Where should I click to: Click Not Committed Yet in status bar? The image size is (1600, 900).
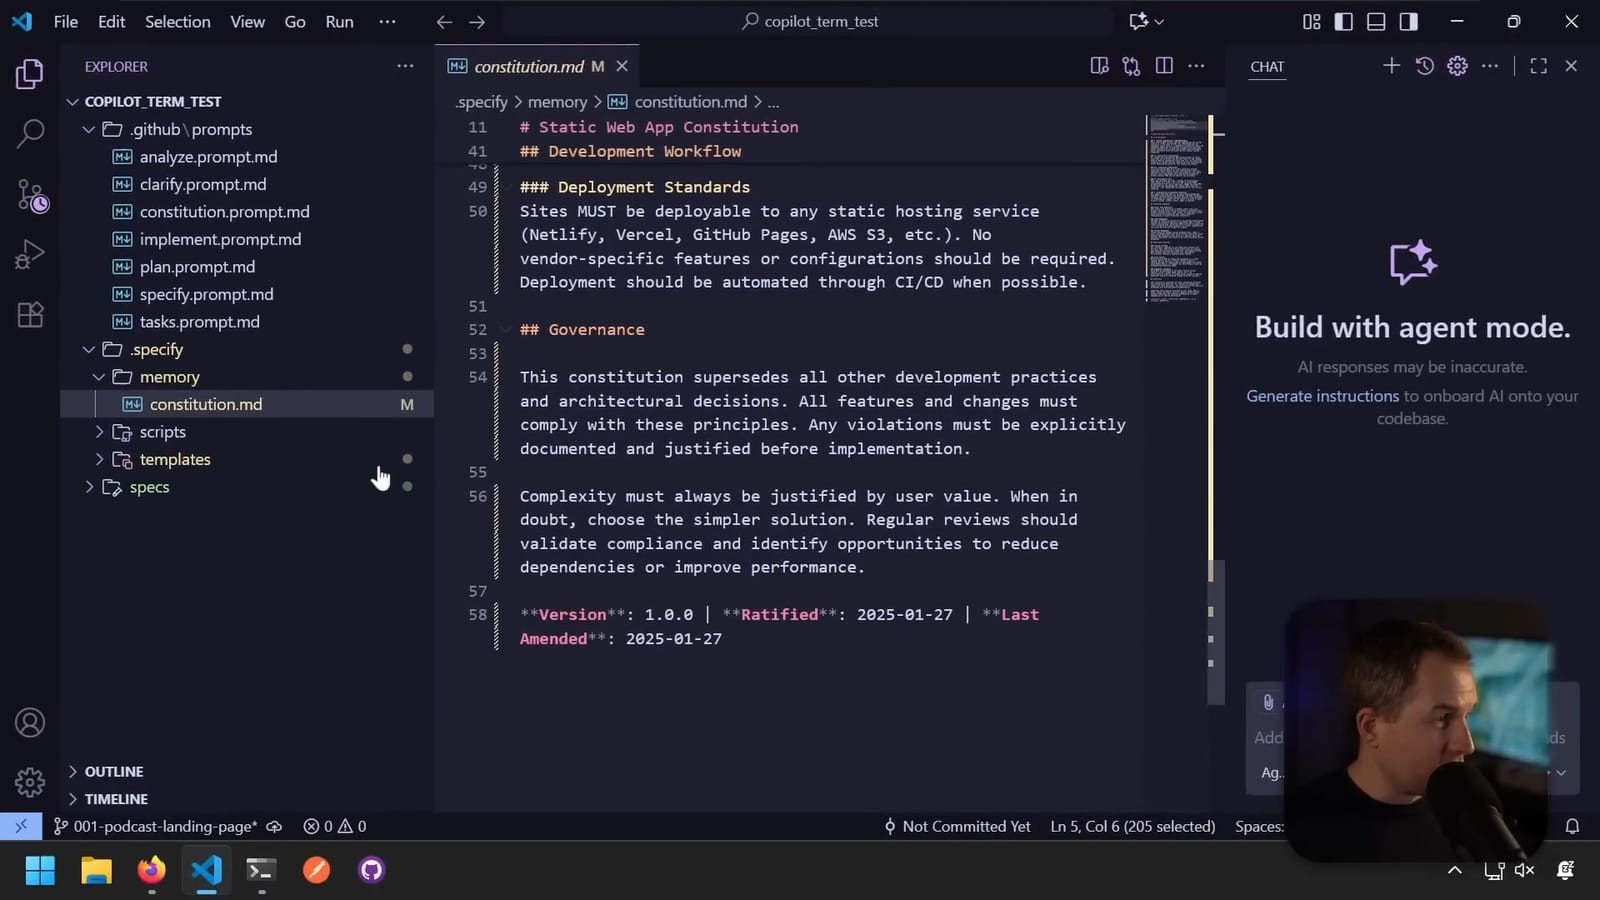965,826
